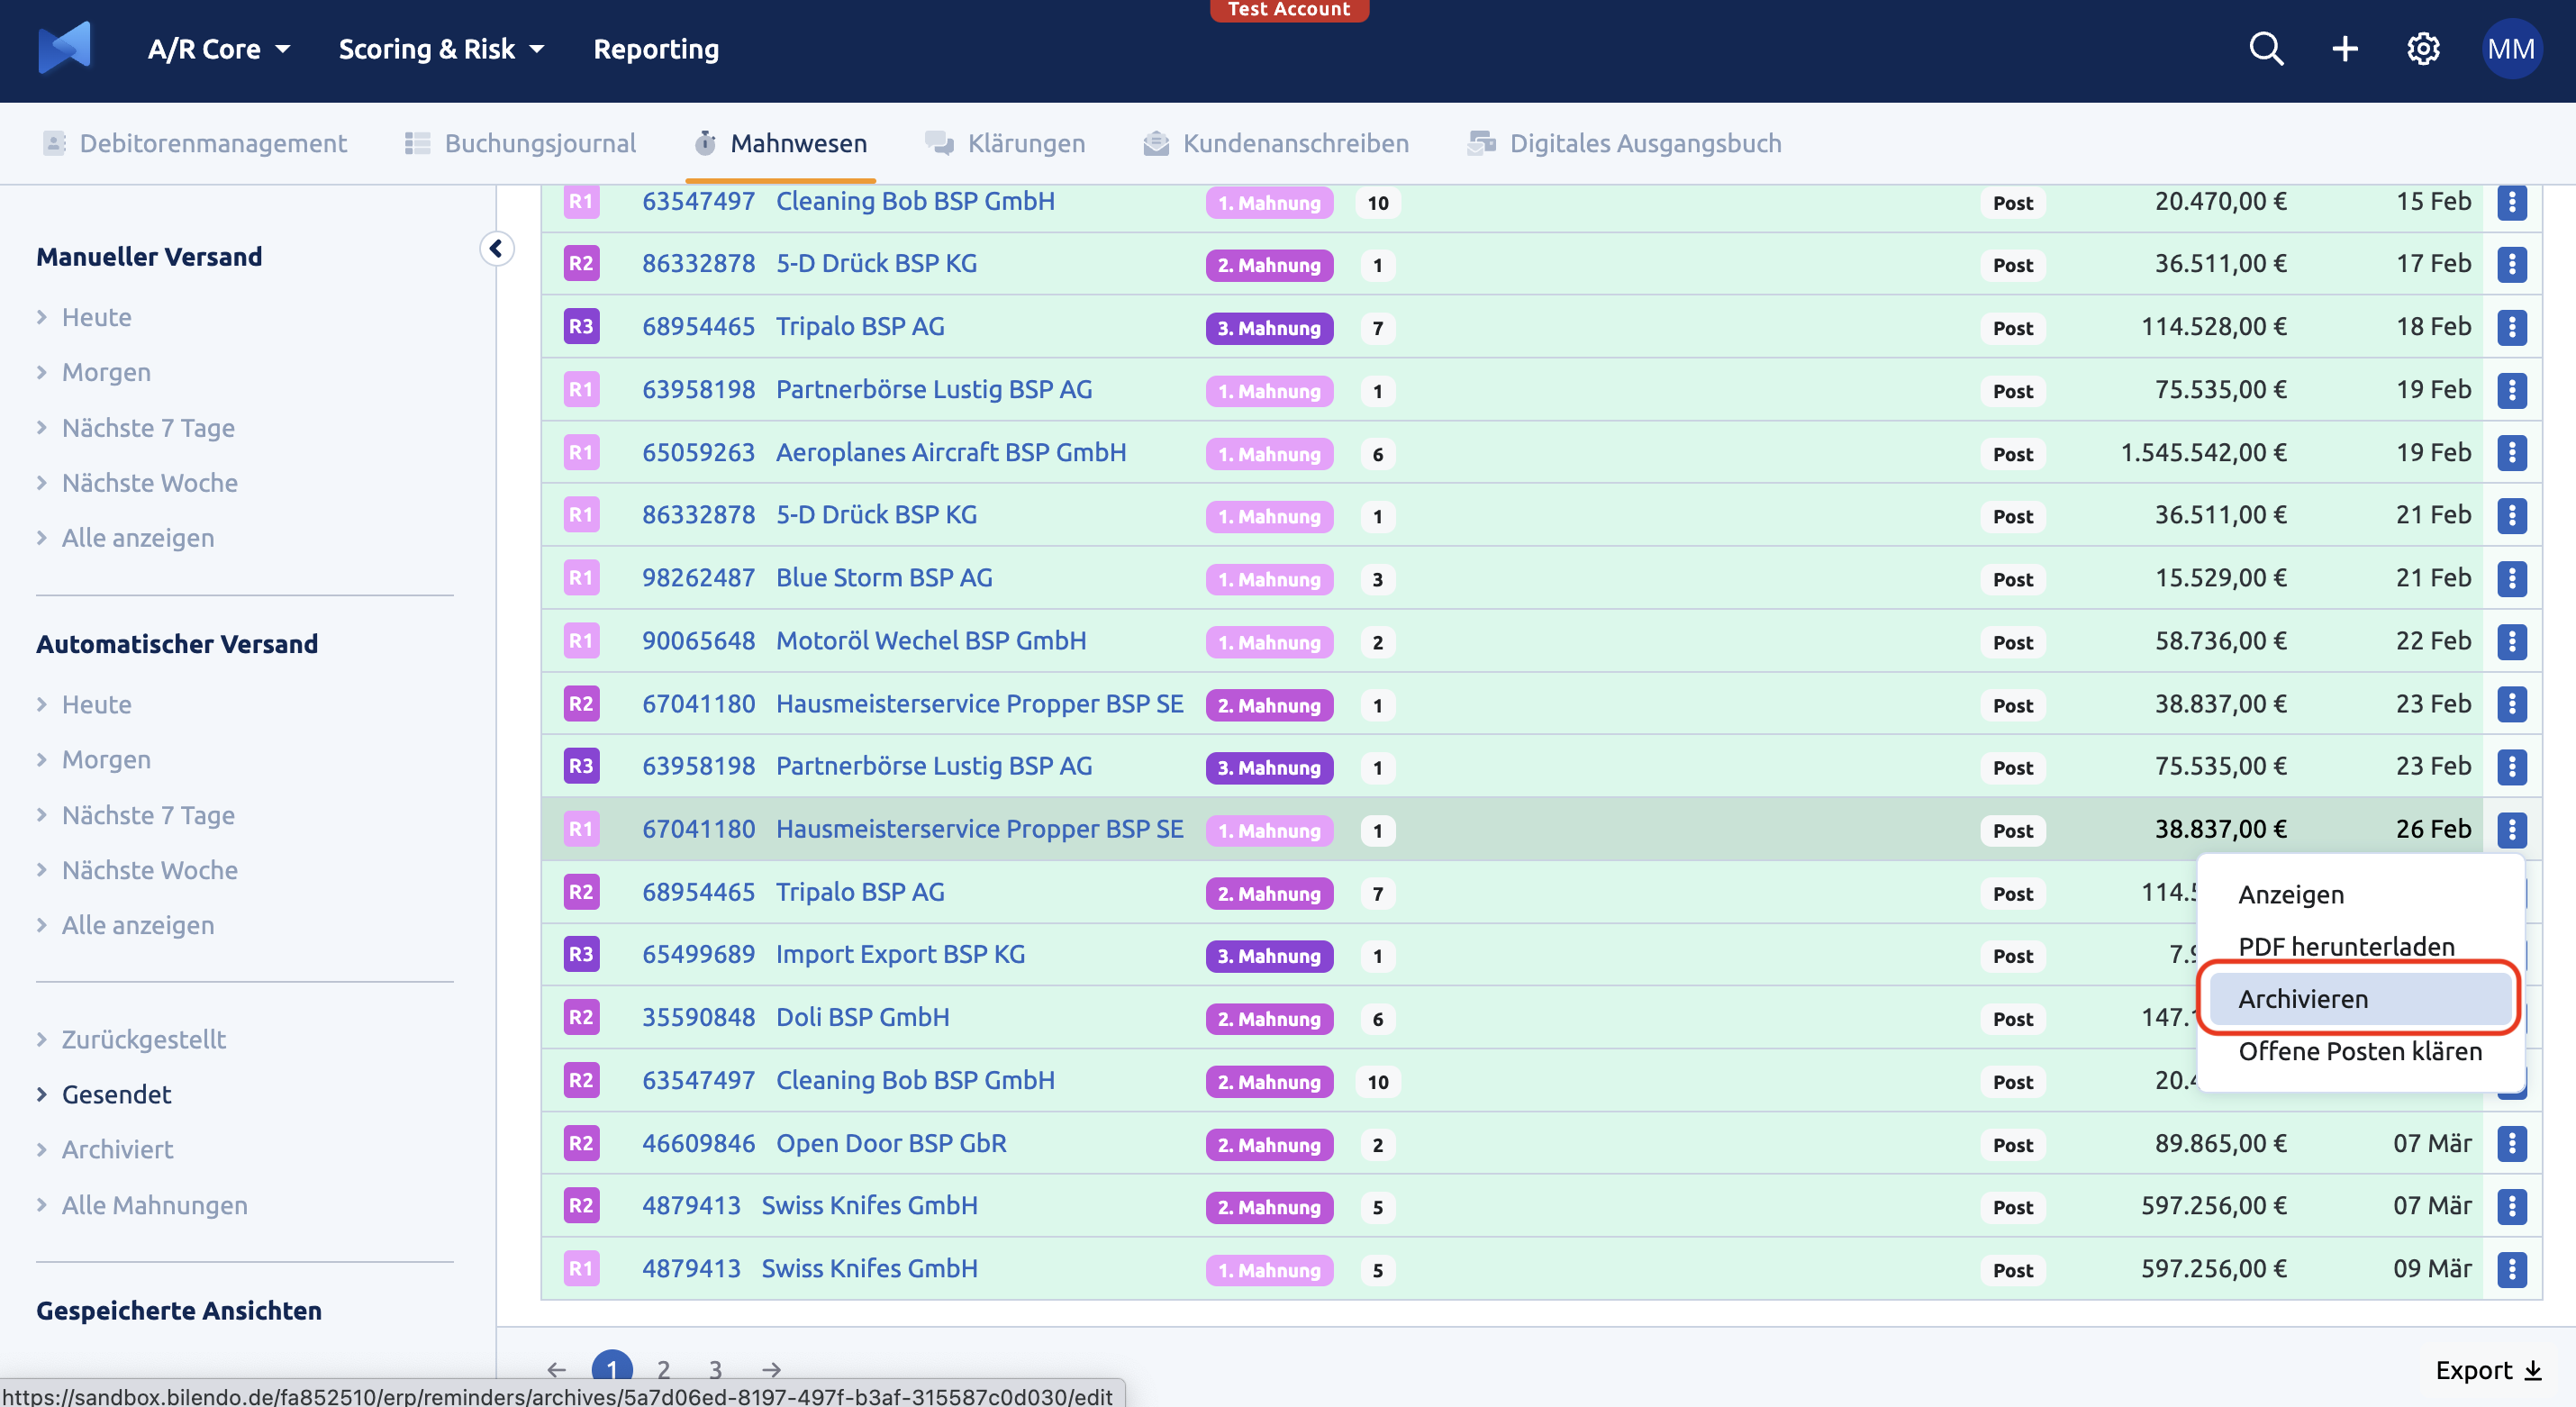Switch to the Klärungen tab
Viewport: 2576px width, 1407px height.
point(1005,143)
